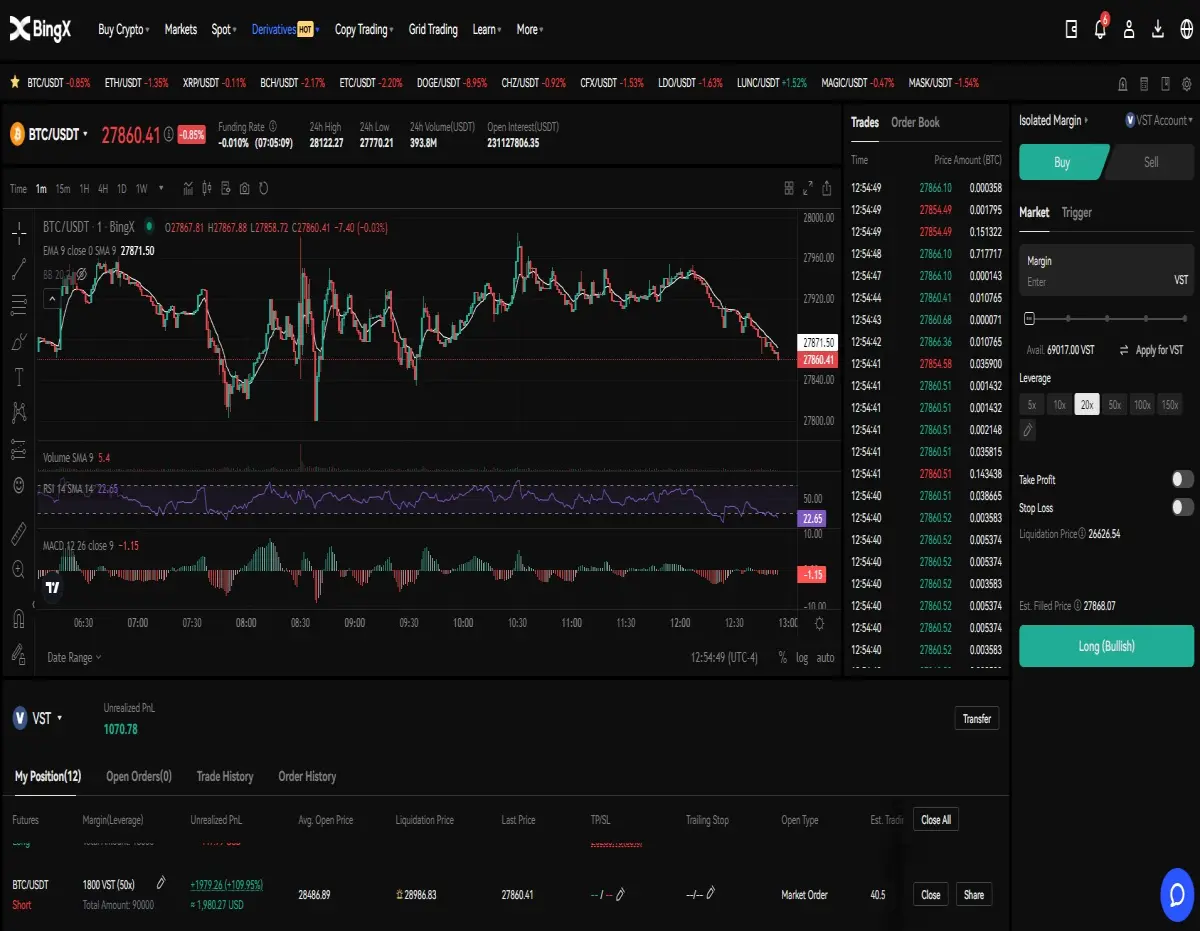Select the brush drawing tool

[18, 341]
